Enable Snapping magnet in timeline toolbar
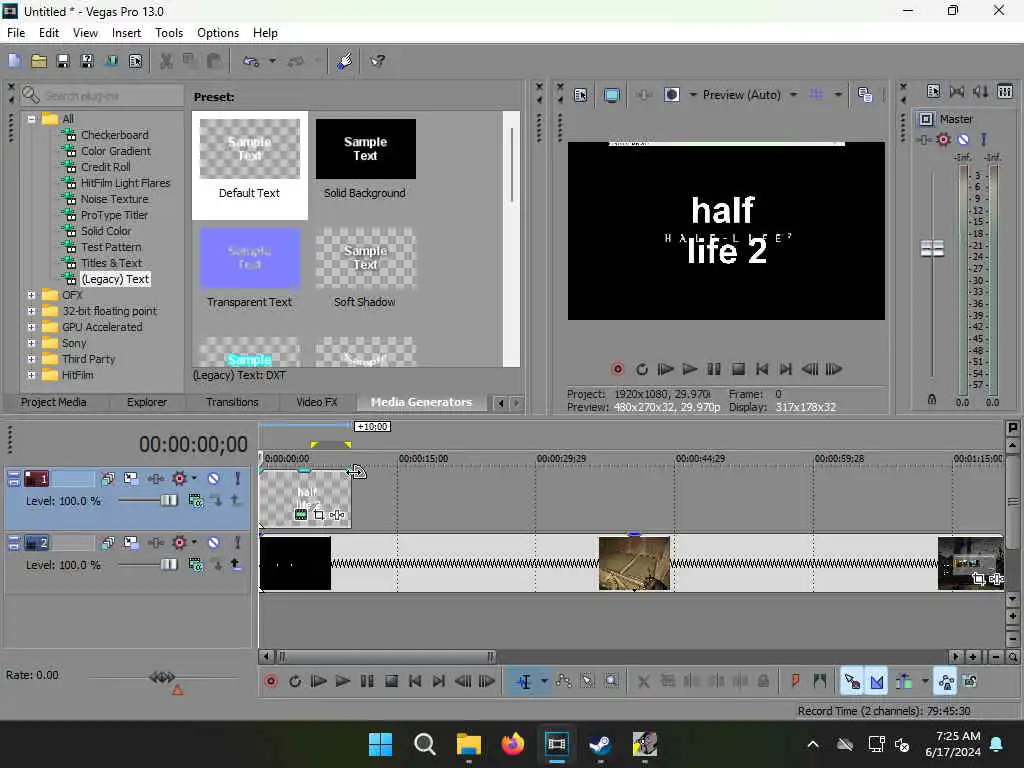The image size is (1024, 768). pyautogui.click(x=852, y=682)
